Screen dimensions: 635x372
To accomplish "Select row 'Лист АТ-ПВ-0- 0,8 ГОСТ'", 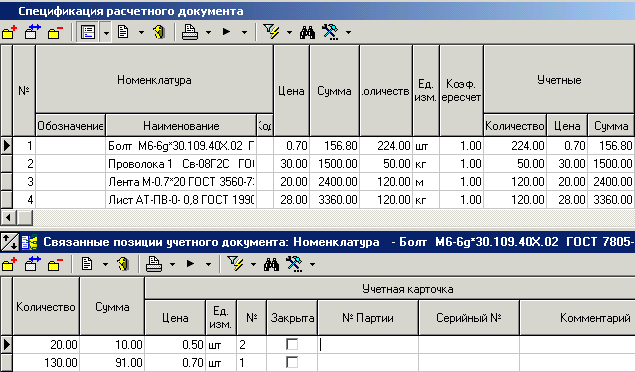I will pos(318,200).
